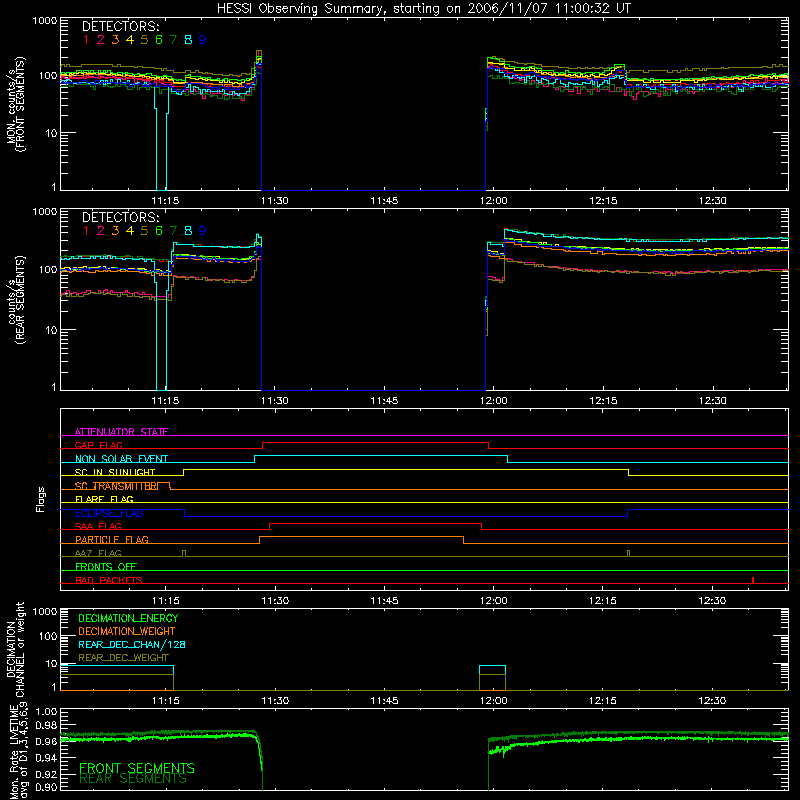Click DETECTORS: heading in the rear segments panel

120,218
